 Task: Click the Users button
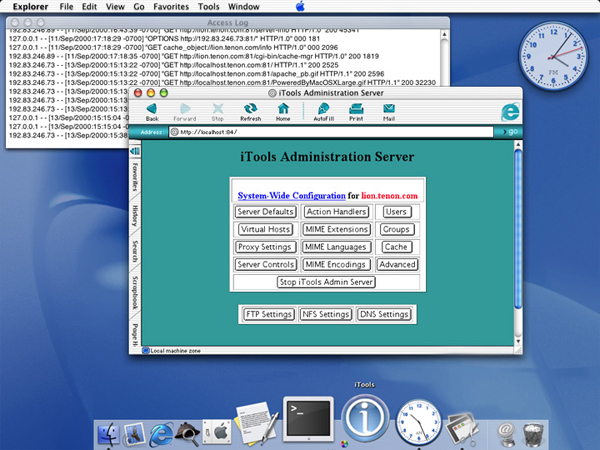click(x=396, y=212)
